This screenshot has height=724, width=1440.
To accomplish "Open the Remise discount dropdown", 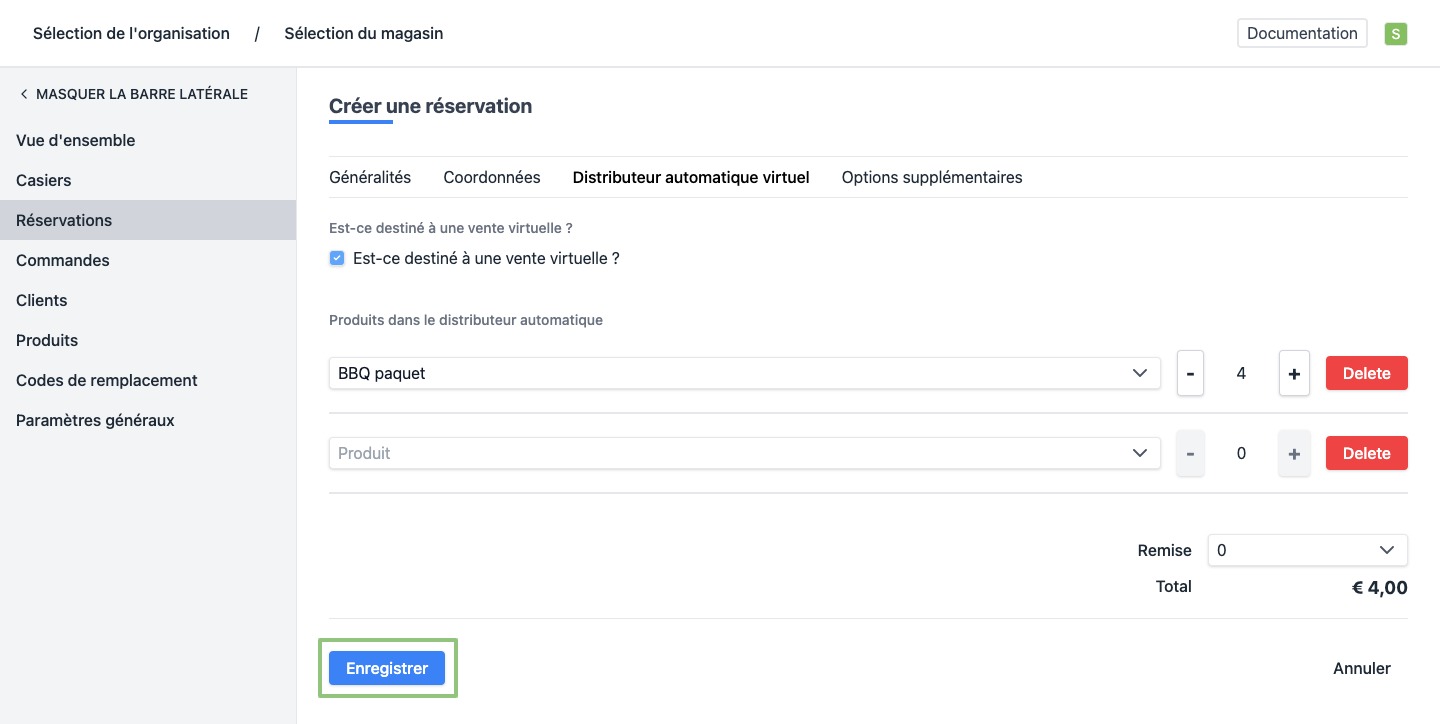I will (x=1307, y=550).
